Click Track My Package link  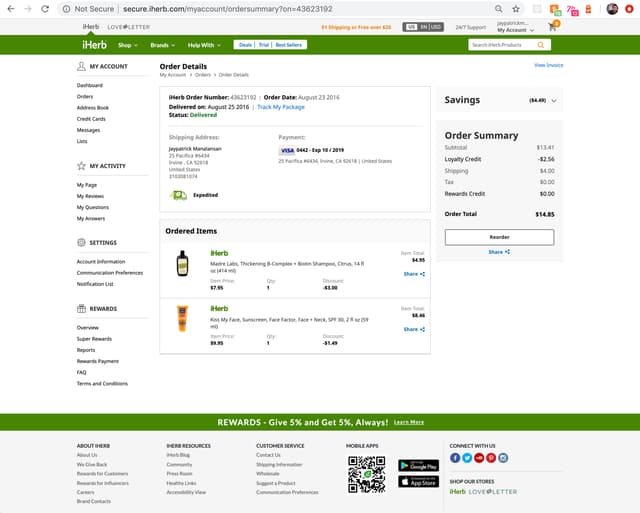click(x=281, y=107)
